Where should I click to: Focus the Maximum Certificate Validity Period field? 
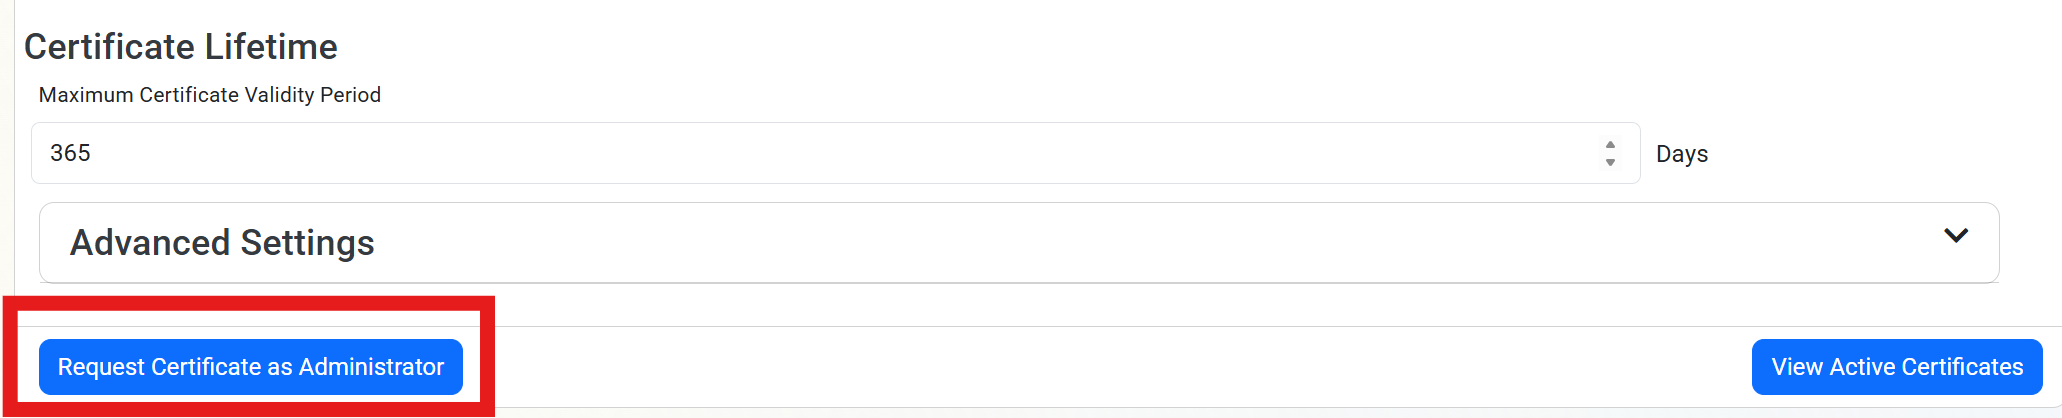(800, 153)
